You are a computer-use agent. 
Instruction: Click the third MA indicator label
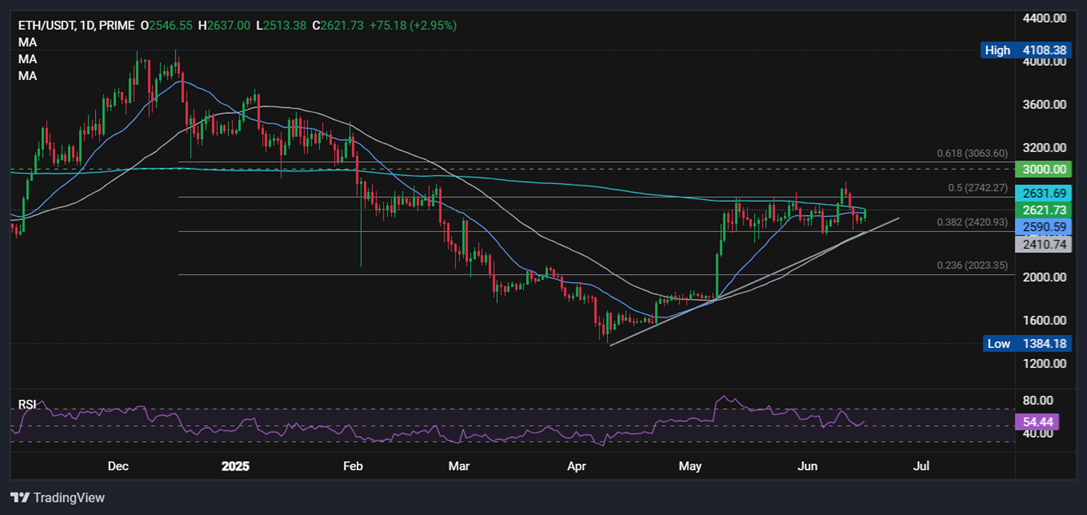click(x=28, y=76)
